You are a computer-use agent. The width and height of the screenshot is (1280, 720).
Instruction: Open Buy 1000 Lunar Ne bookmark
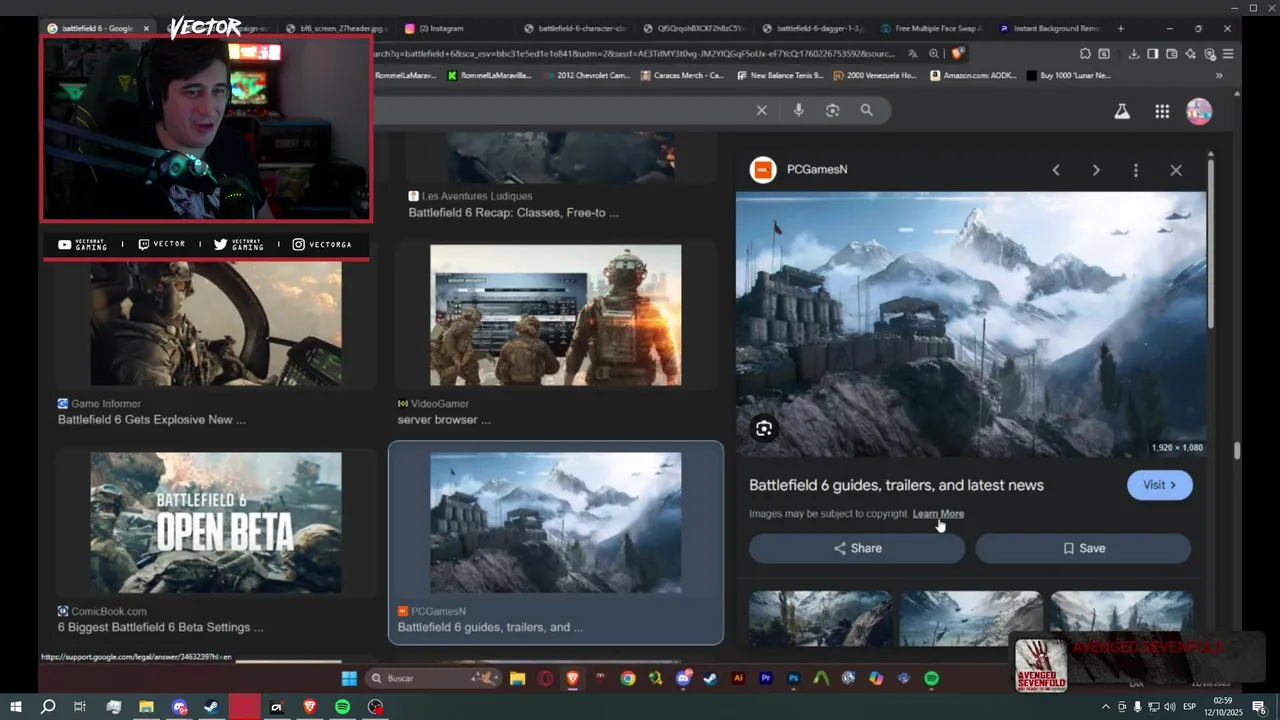(1068, 75)
